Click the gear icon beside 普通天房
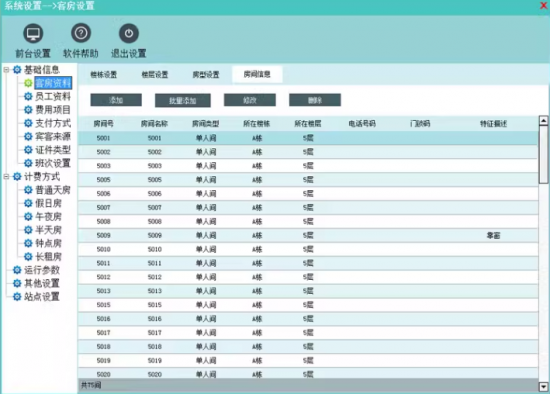Viewport: 550px width, 394px height. point(28,190)
